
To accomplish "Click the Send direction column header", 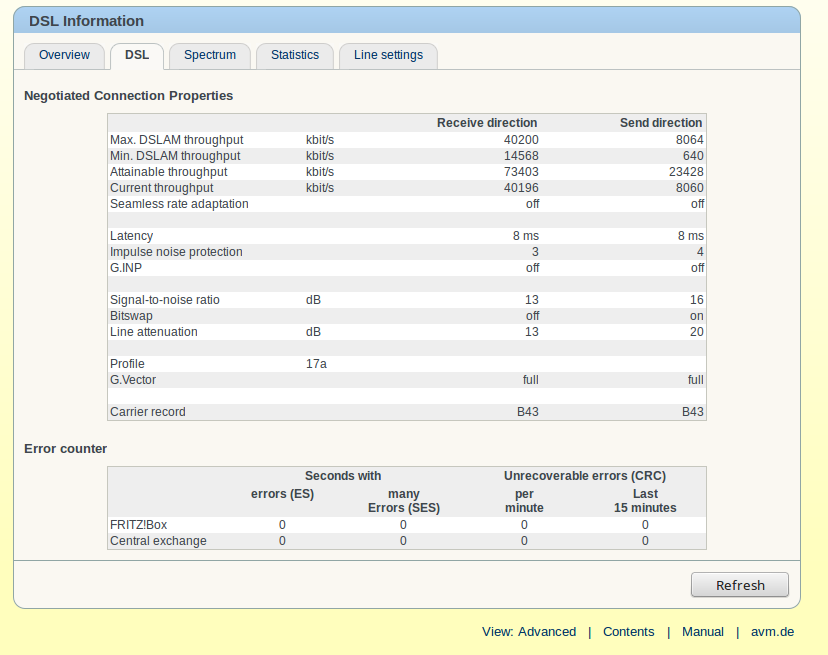I will [x=661, y=123].
